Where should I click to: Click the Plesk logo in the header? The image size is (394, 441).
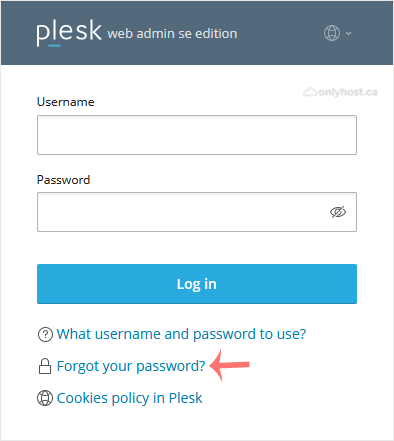69,33
